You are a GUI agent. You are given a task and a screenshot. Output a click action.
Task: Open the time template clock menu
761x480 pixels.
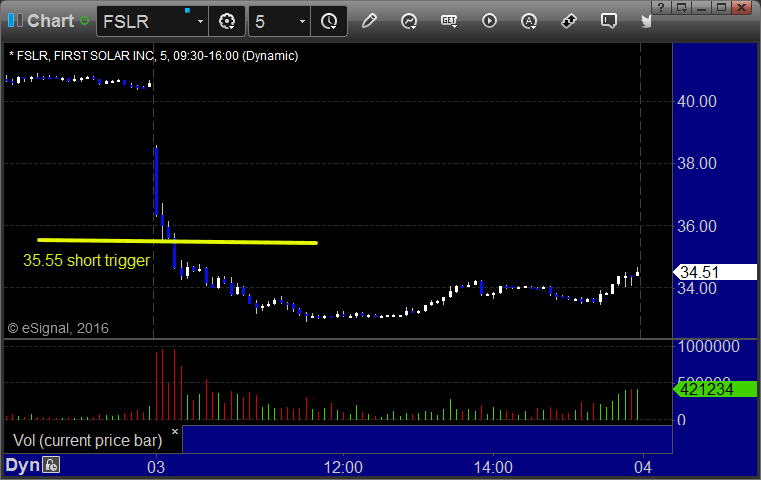click(x=329, y=21)
